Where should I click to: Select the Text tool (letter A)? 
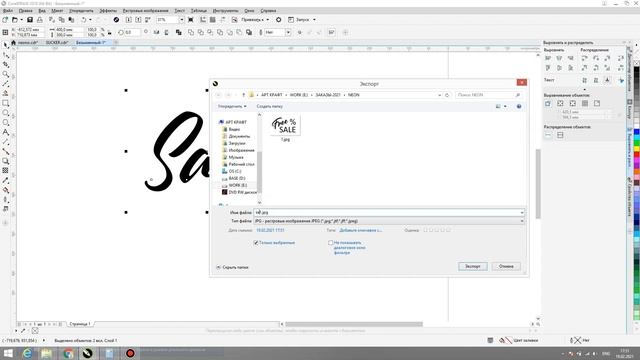click(5, 132)
